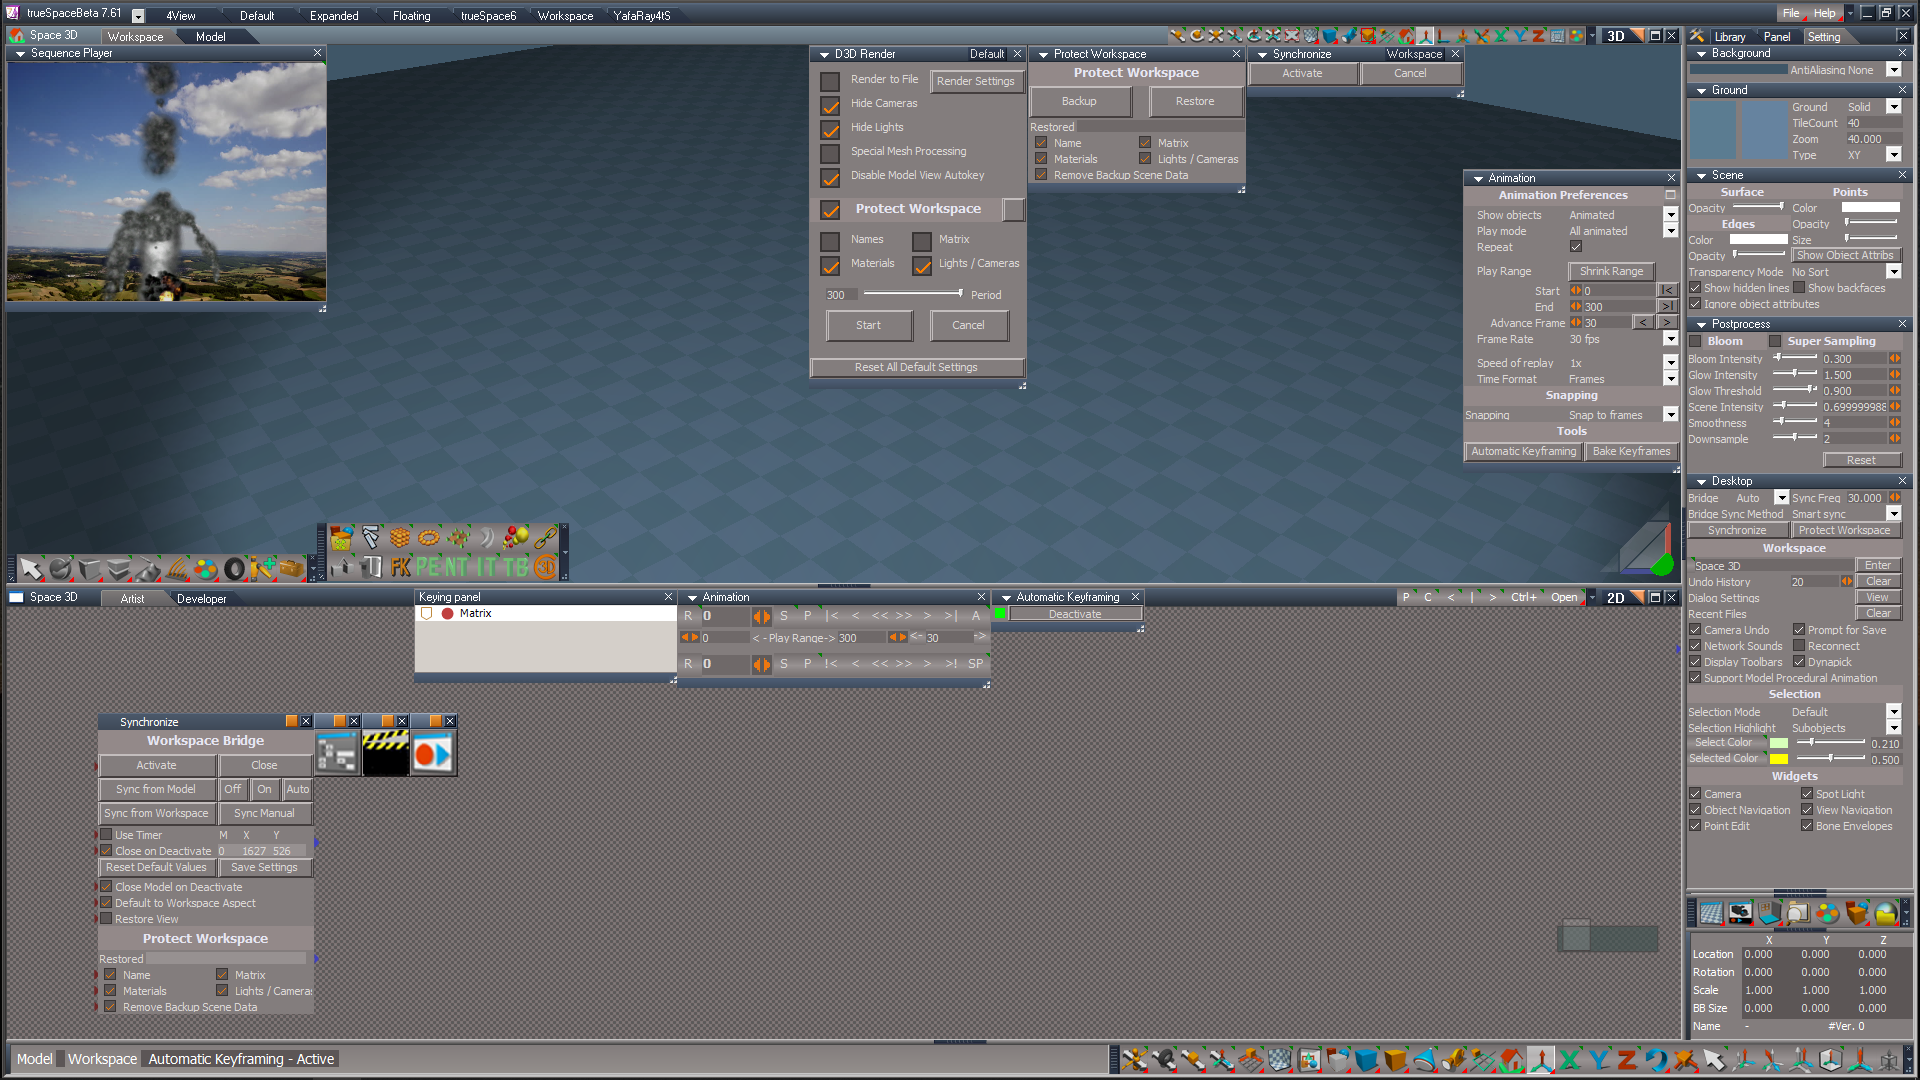Image resolution: width=1920 pixels, height=1080 pixels.
Task: Click the blue curved undo arrow icon
Action: [x=1656, y=1060]
